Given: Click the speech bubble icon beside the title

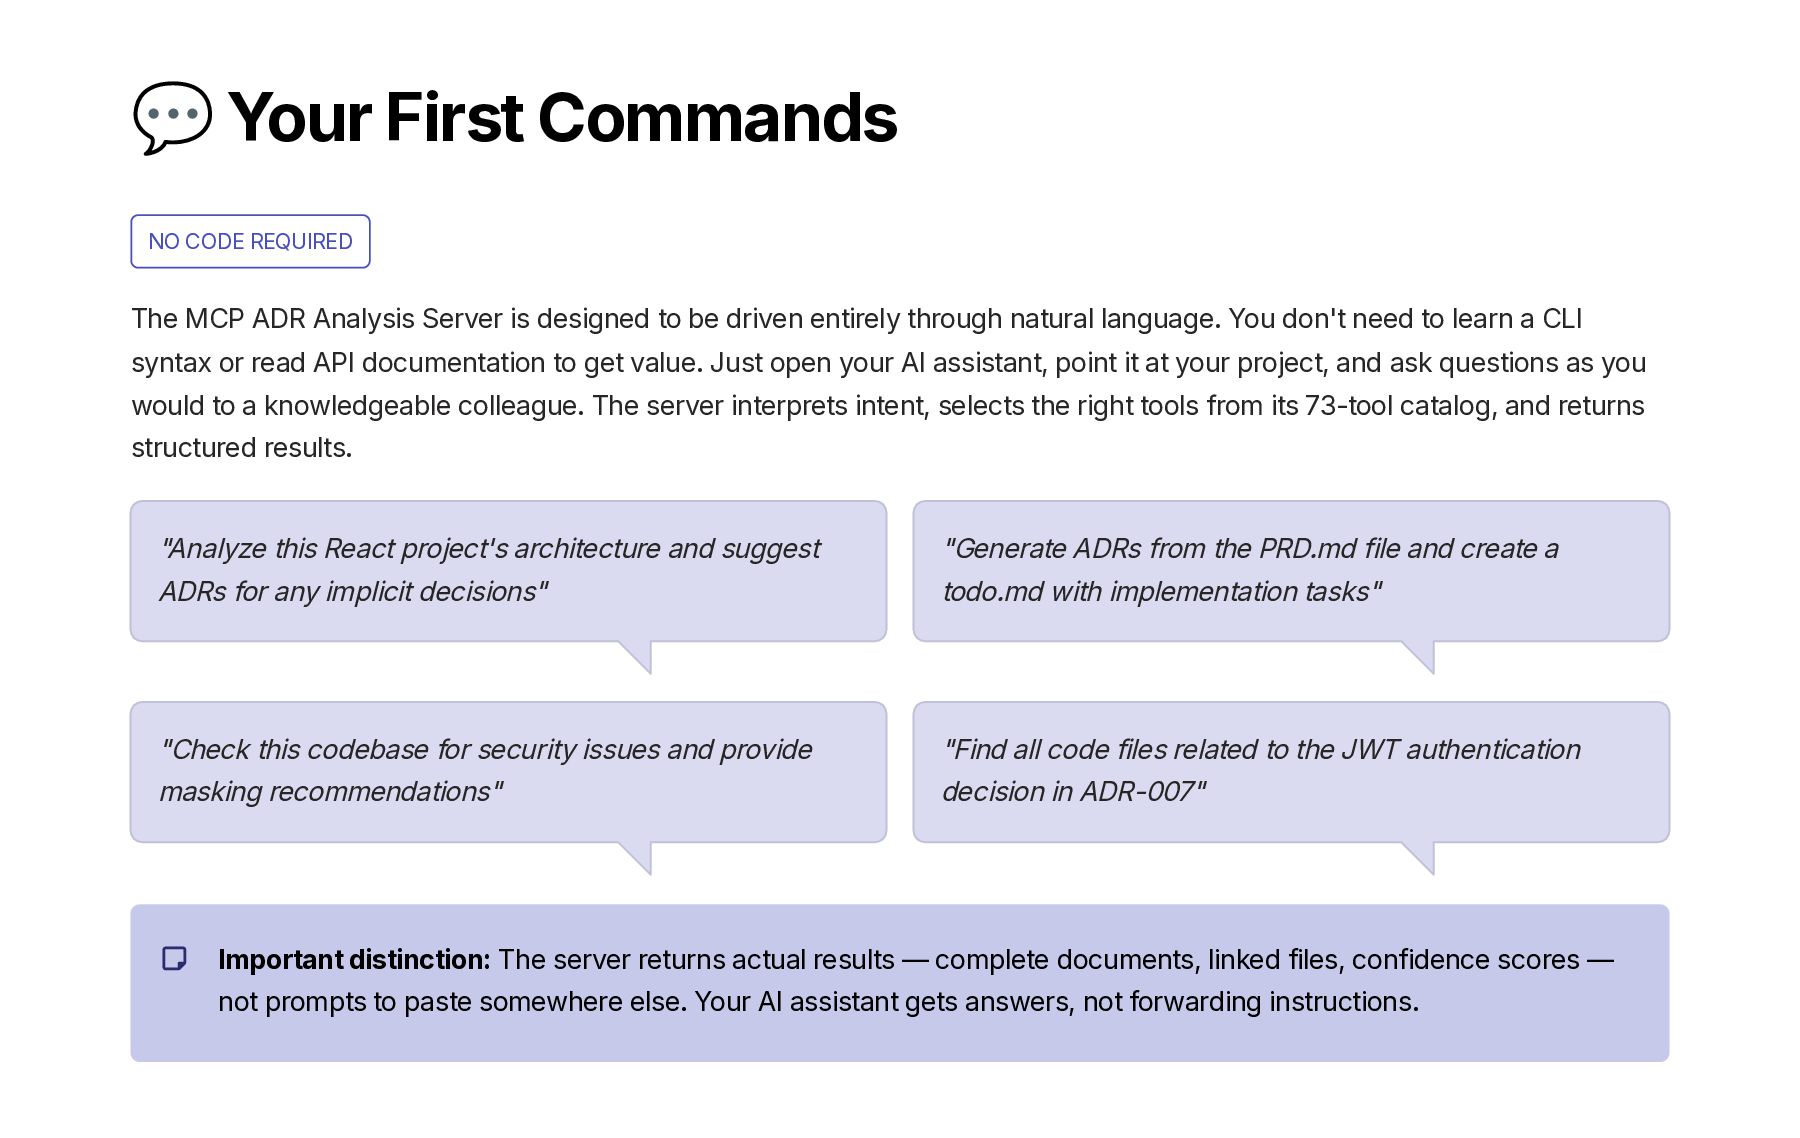Looking at the screenshot, I should 172,117.
